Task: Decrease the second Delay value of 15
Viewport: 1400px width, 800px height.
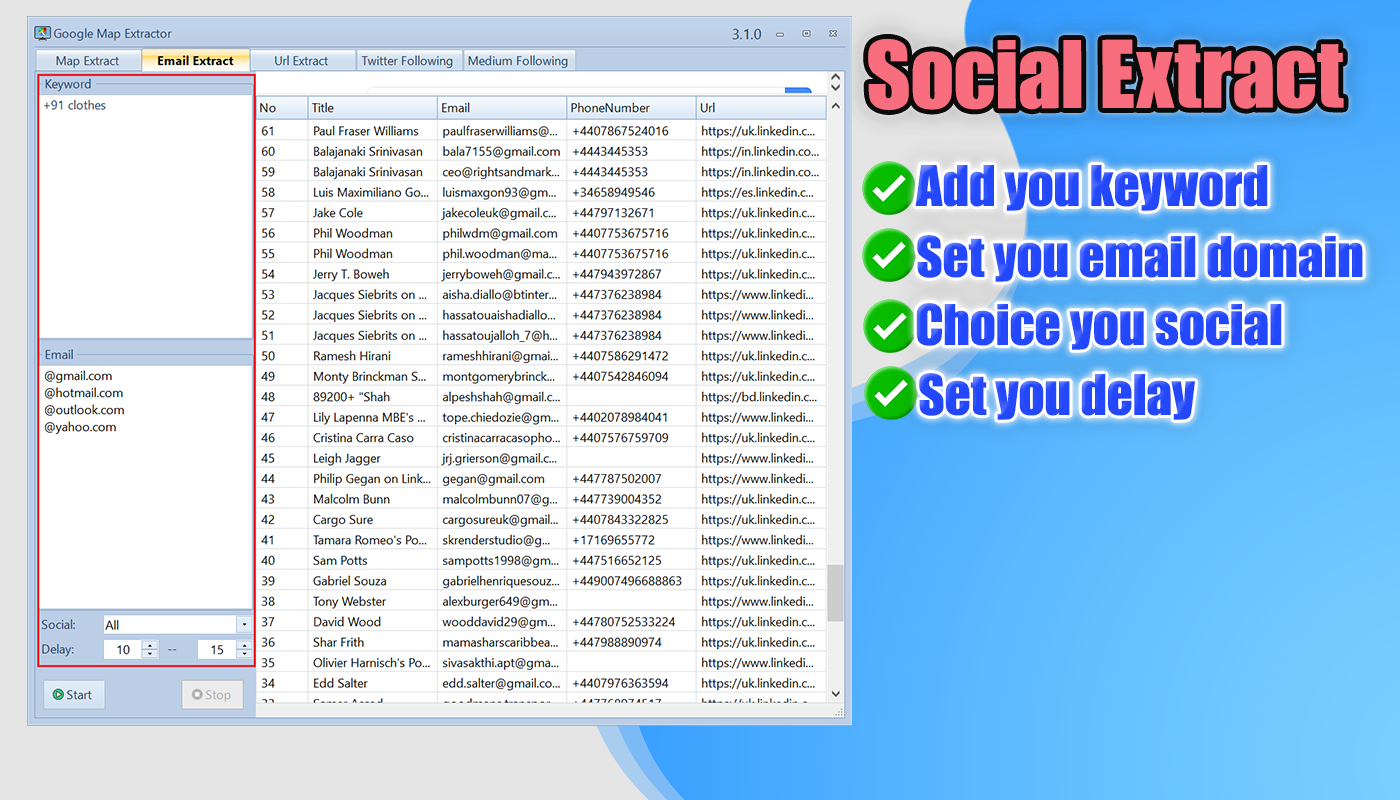Action: point(244,654)
